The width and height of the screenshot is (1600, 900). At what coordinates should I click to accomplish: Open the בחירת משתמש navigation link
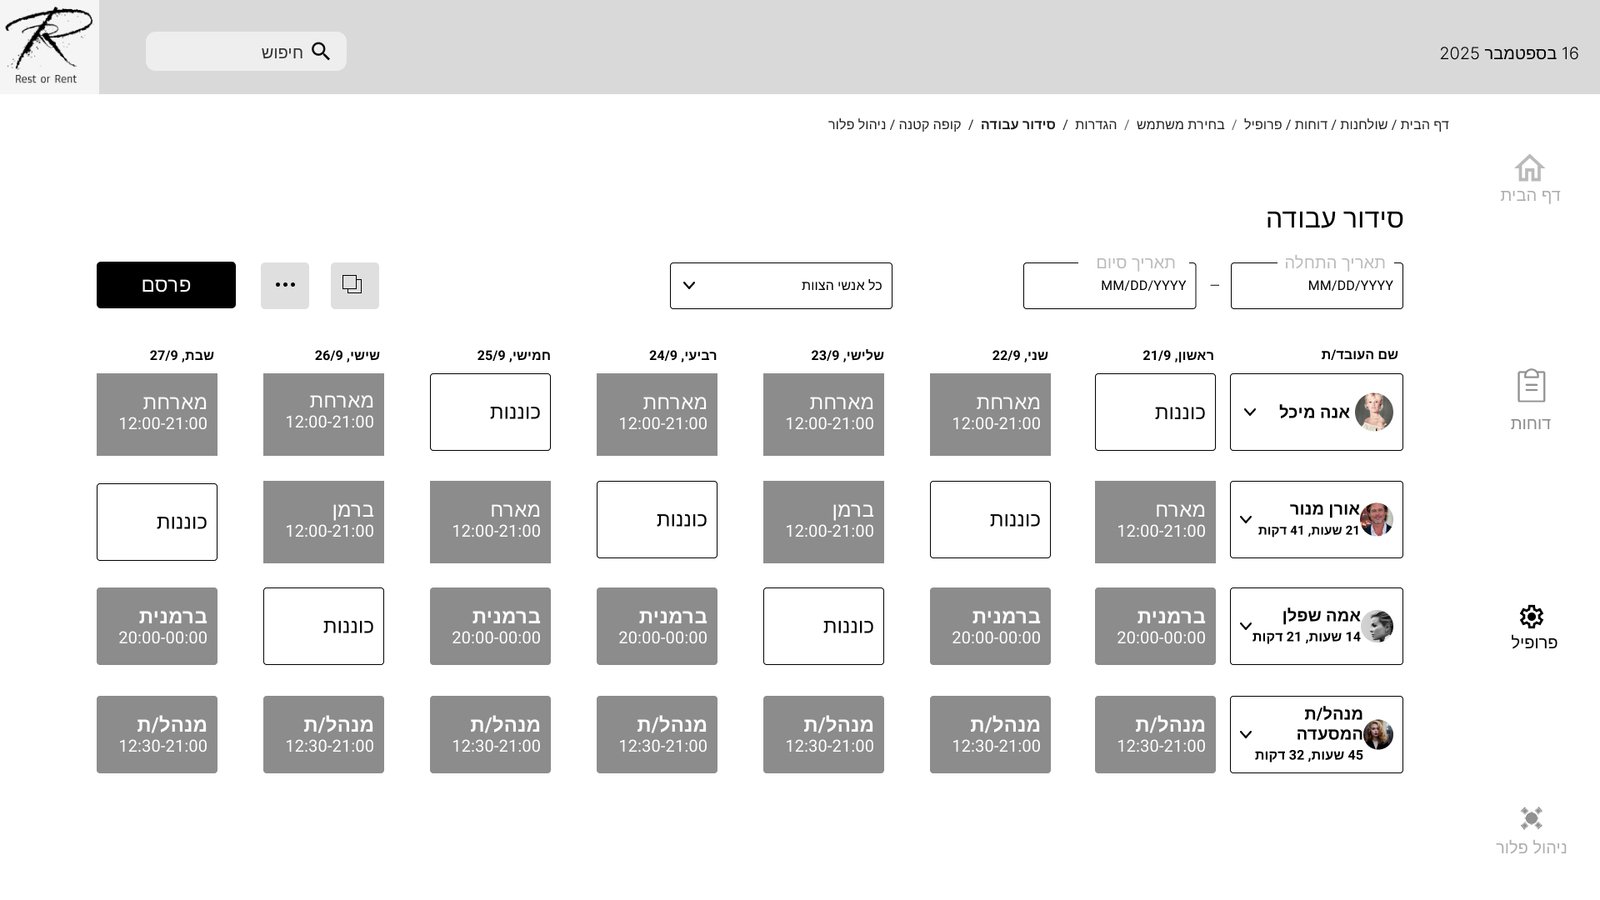pyautogui.click(x=1180, y=125)
